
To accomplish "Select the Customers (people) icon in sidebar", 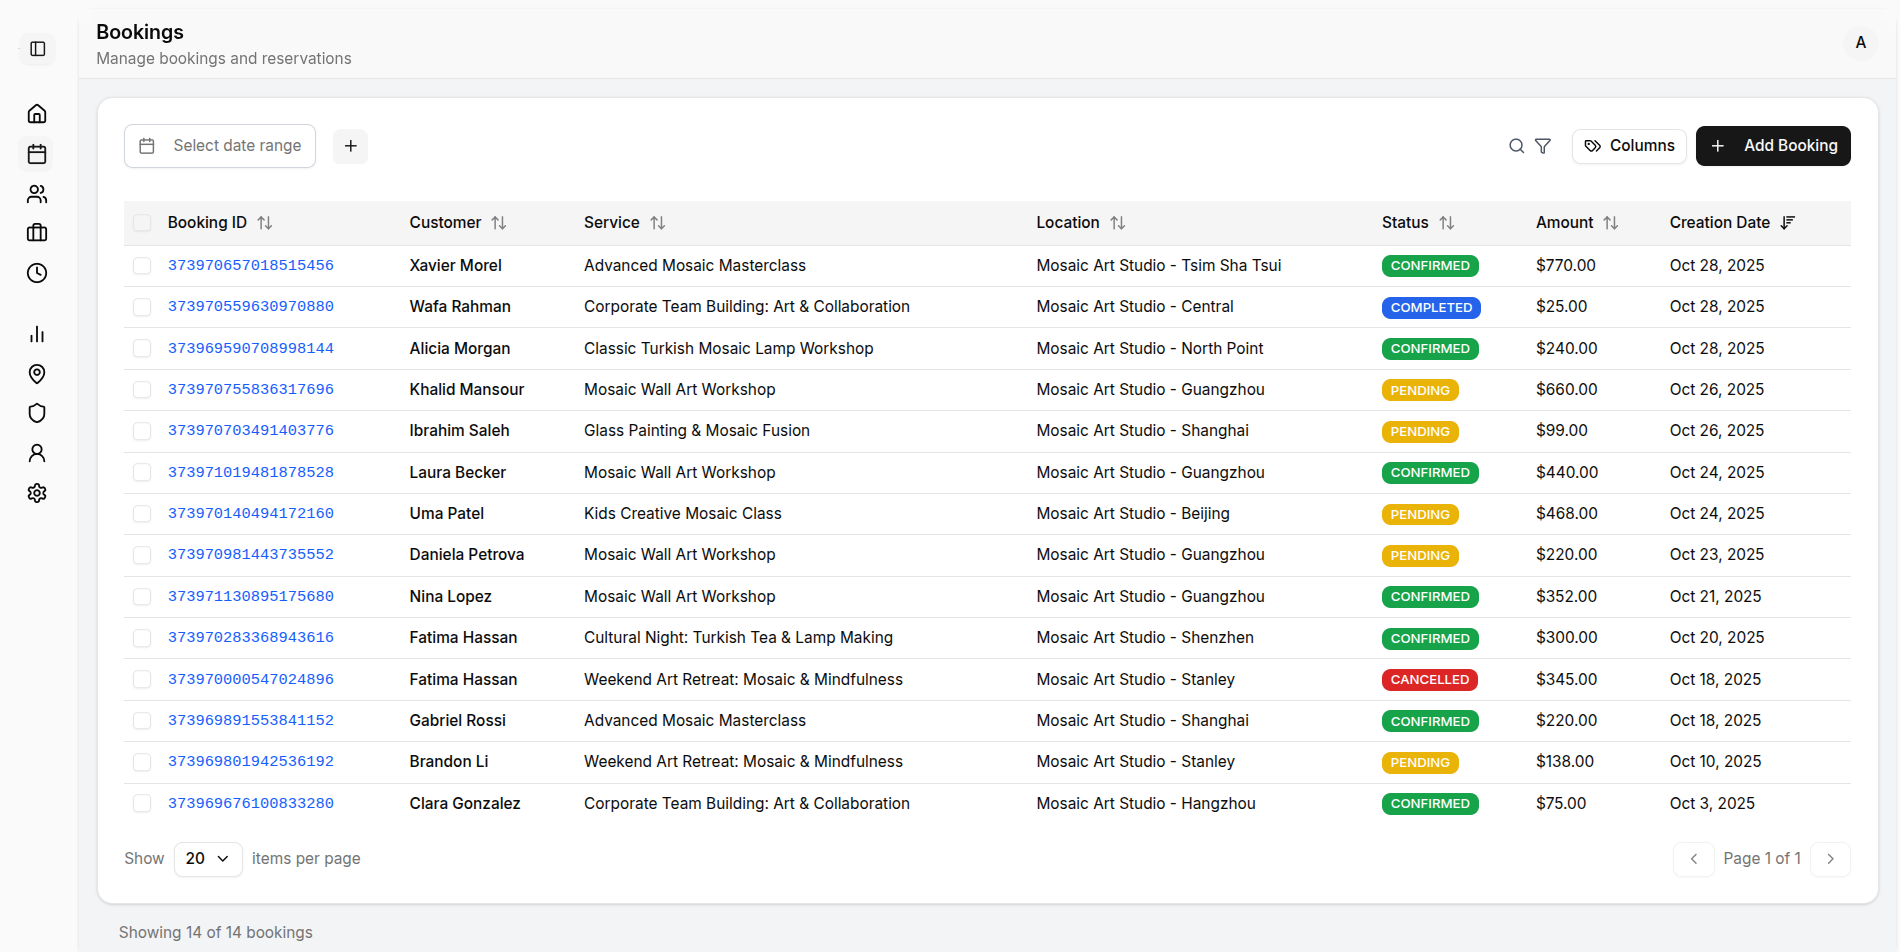I will pyautogui.click(x=37, y=193).
